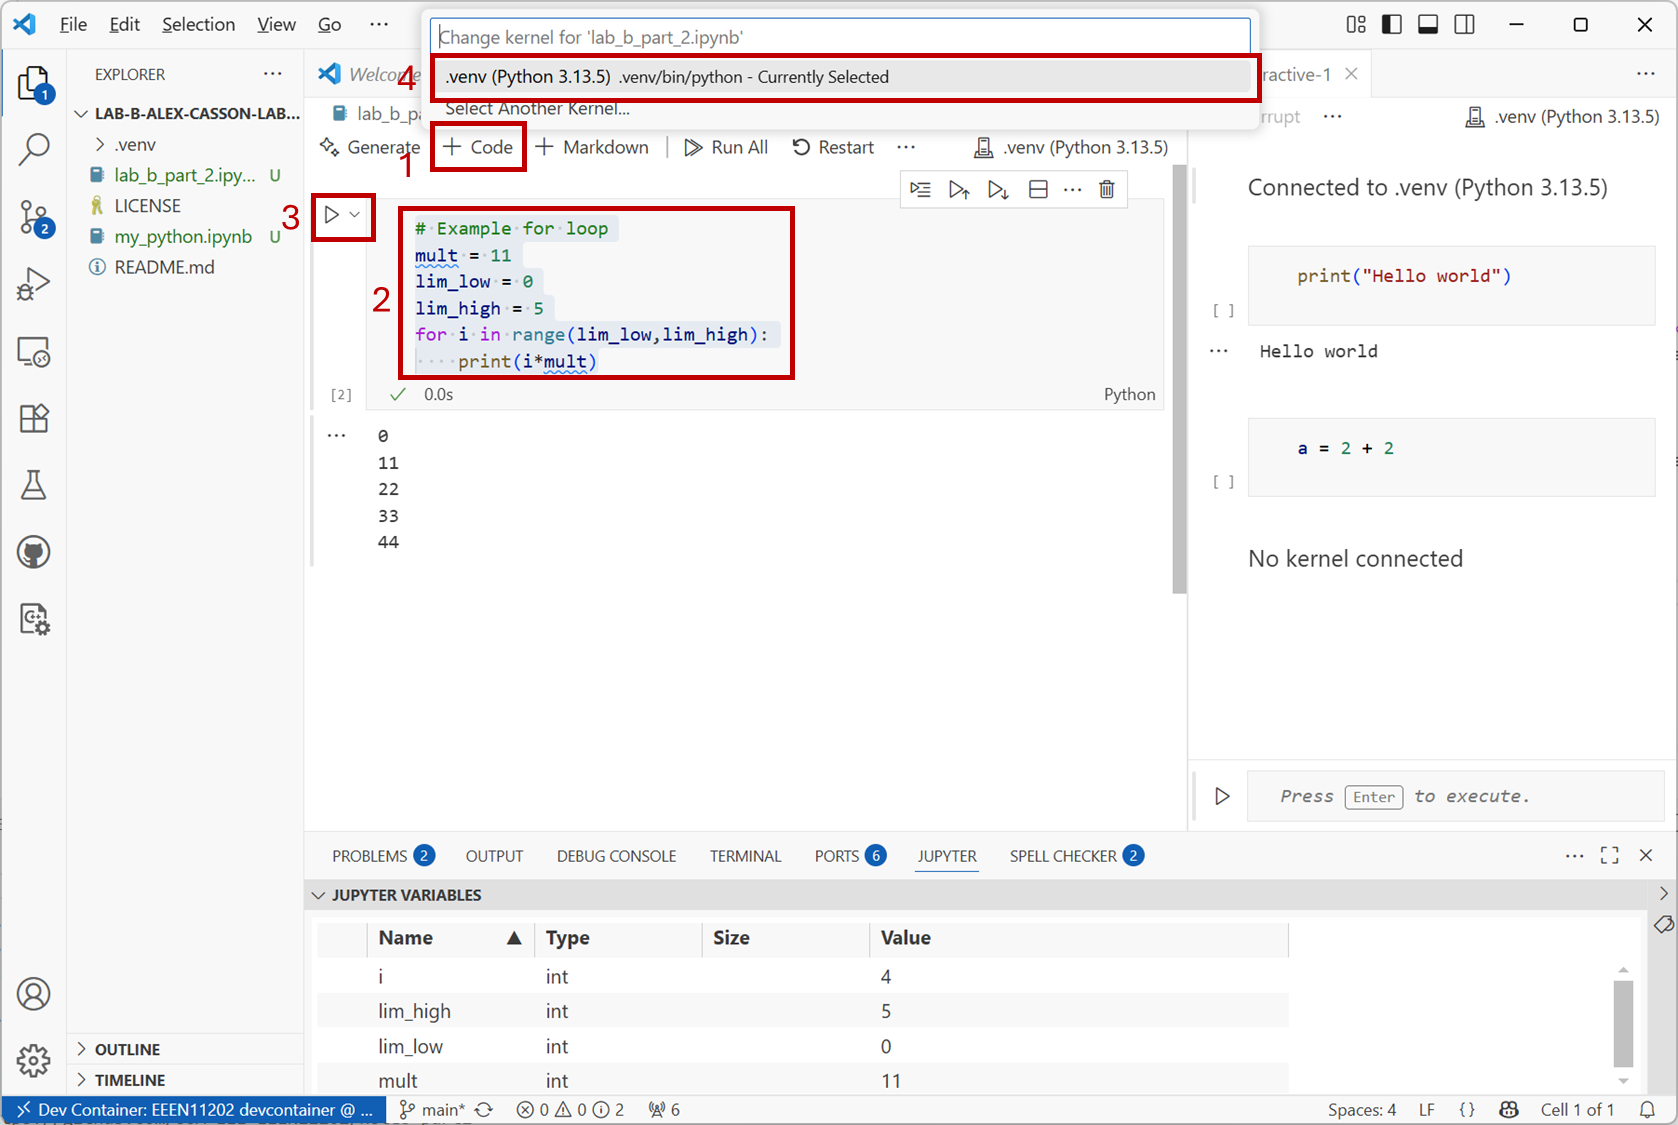The height and width of the screenshot is (1125, 1678).
Task: Toggle the bottom panel layout button
Action: pyautogui.click(x=1428, y=25)
